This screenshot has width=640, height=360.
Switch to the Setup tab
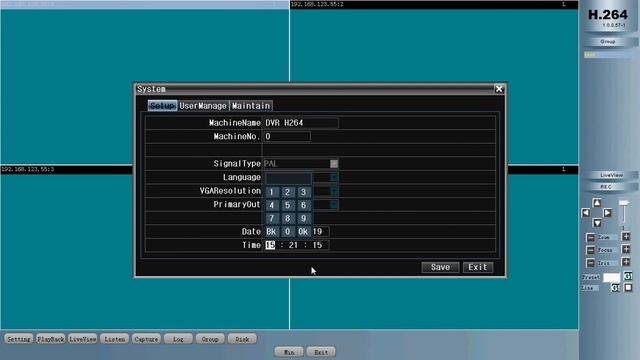point(162,106)
